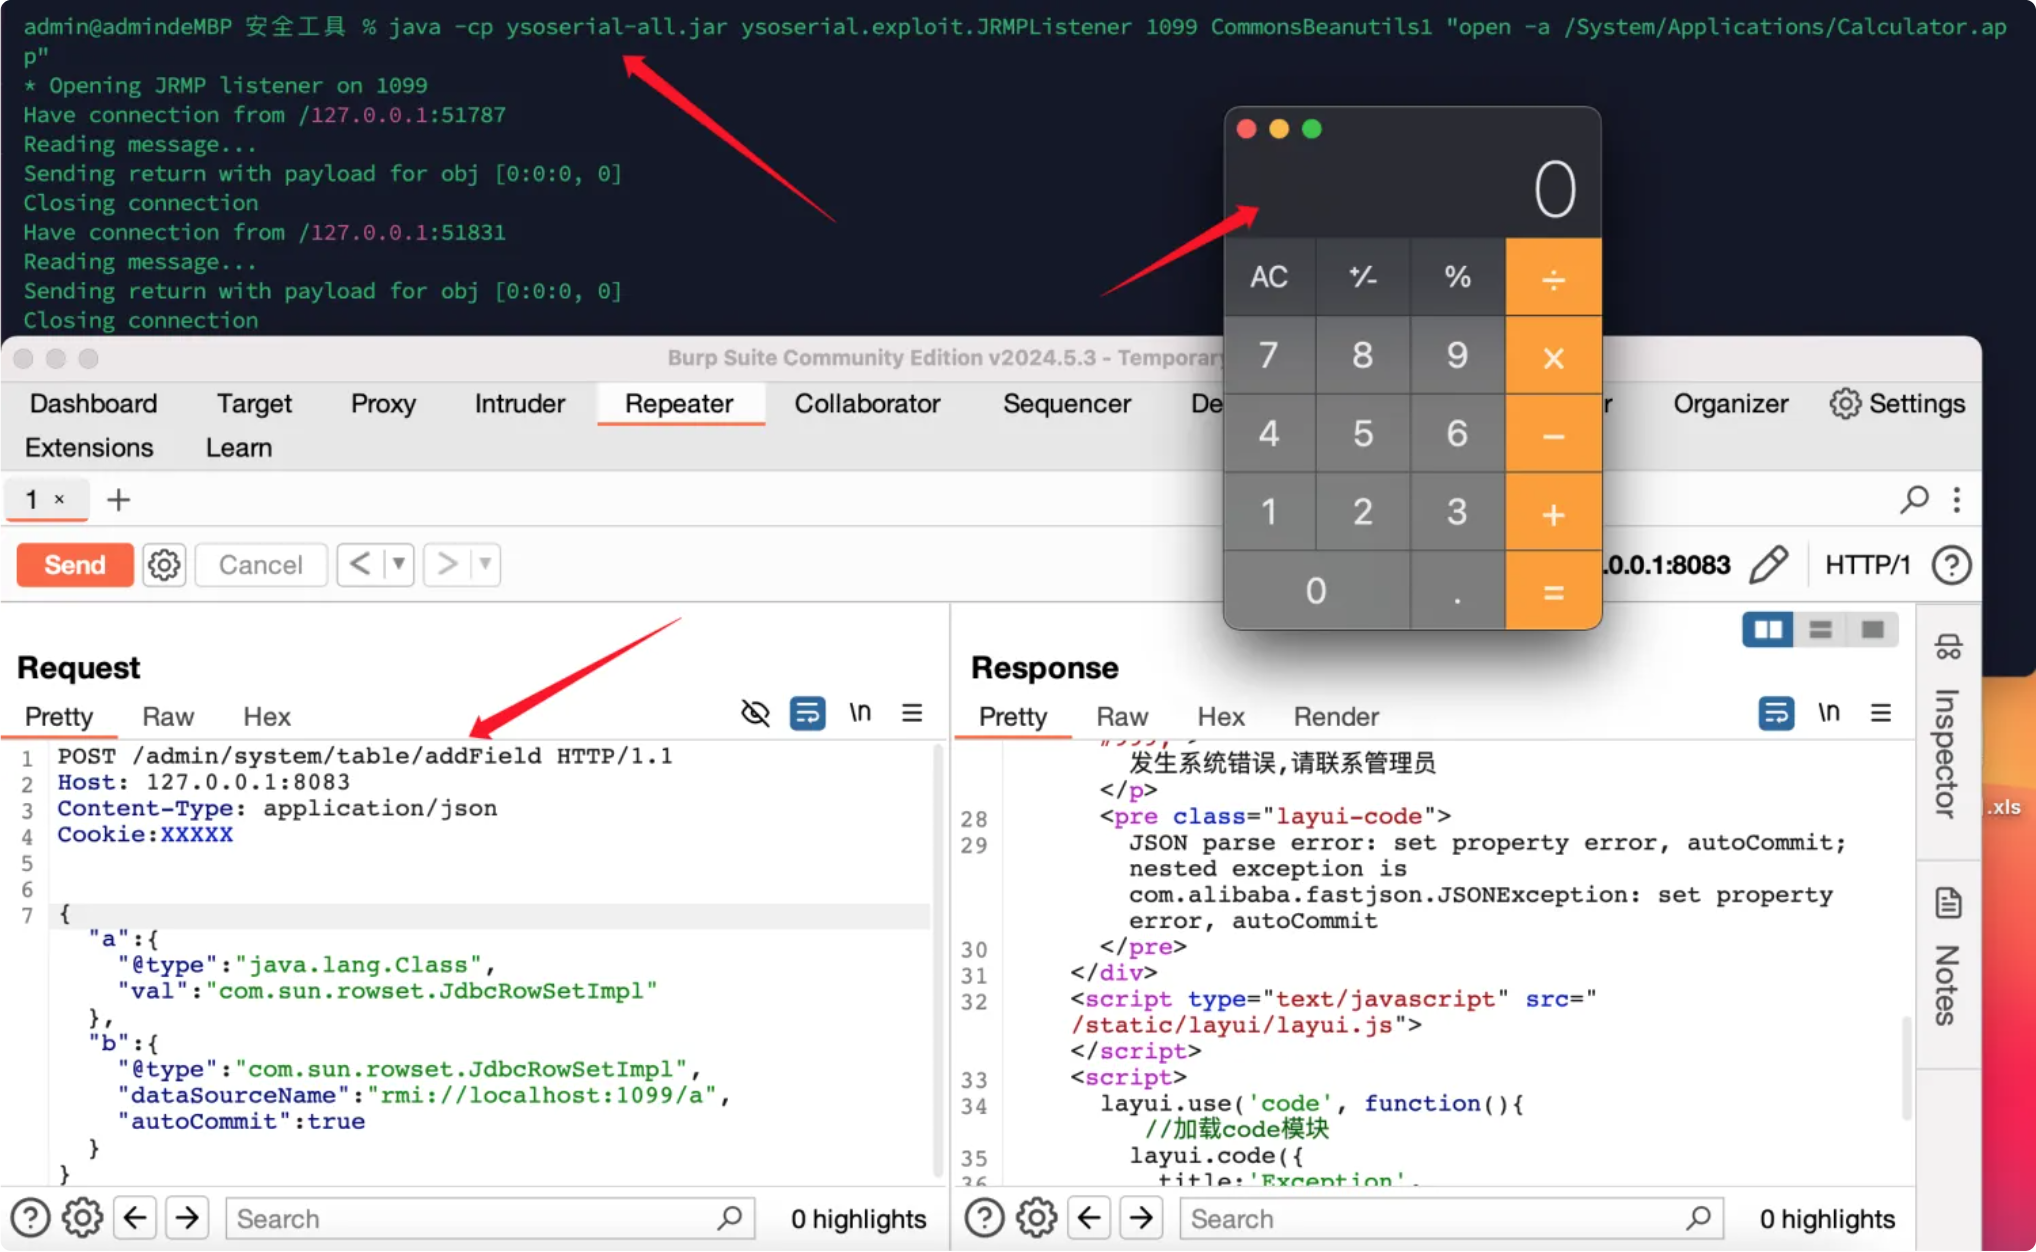Image resolution: width=2036 pixels, height=1252 pixels.
Task: Click the Repeater search magnifier icon
Action: coord(1914,499)
